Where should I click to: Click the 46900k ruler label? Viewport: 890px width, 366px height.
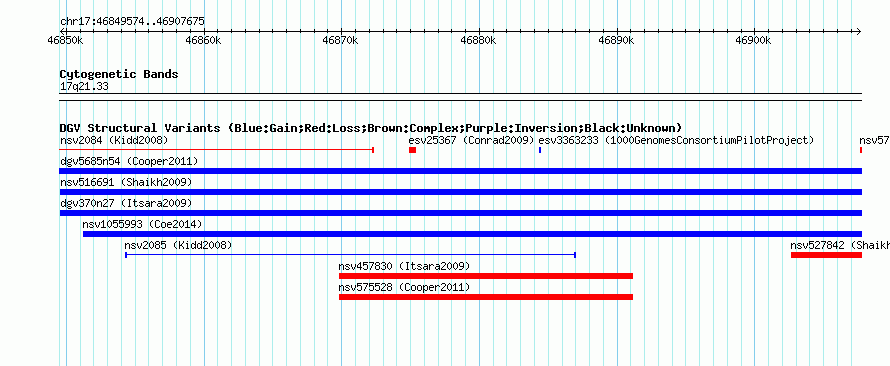point(754,40)
